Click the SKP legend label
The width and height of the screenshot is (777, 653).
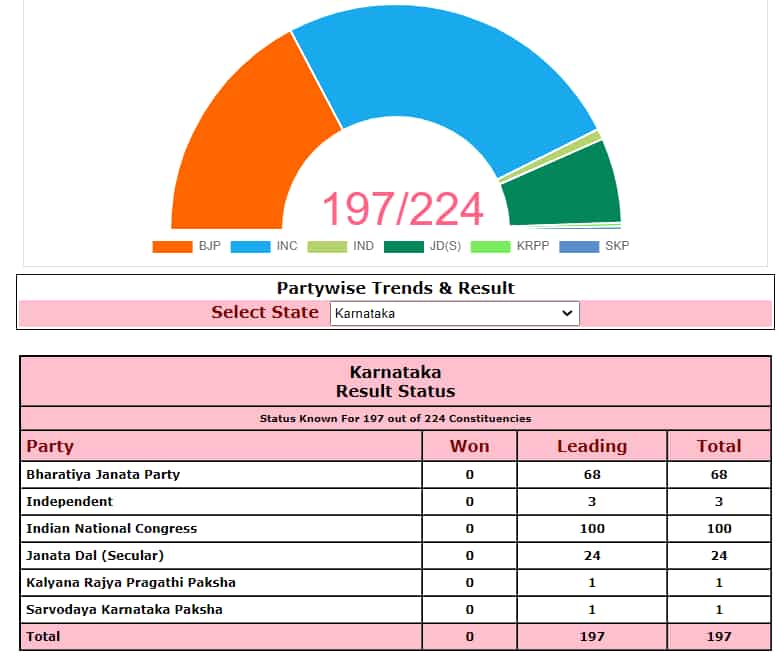point(617,246)
